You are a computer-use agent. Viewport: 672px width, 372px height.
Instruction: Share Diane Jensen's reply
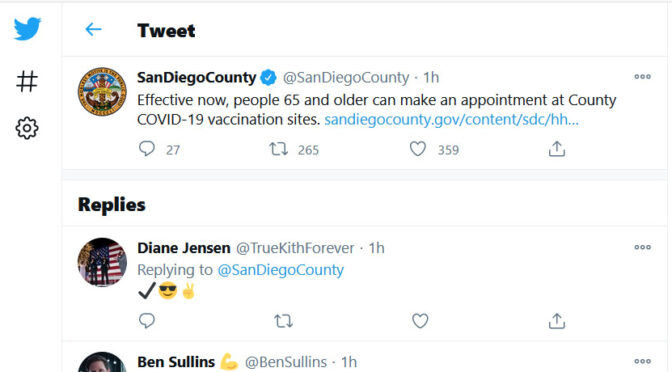(557, 321)
